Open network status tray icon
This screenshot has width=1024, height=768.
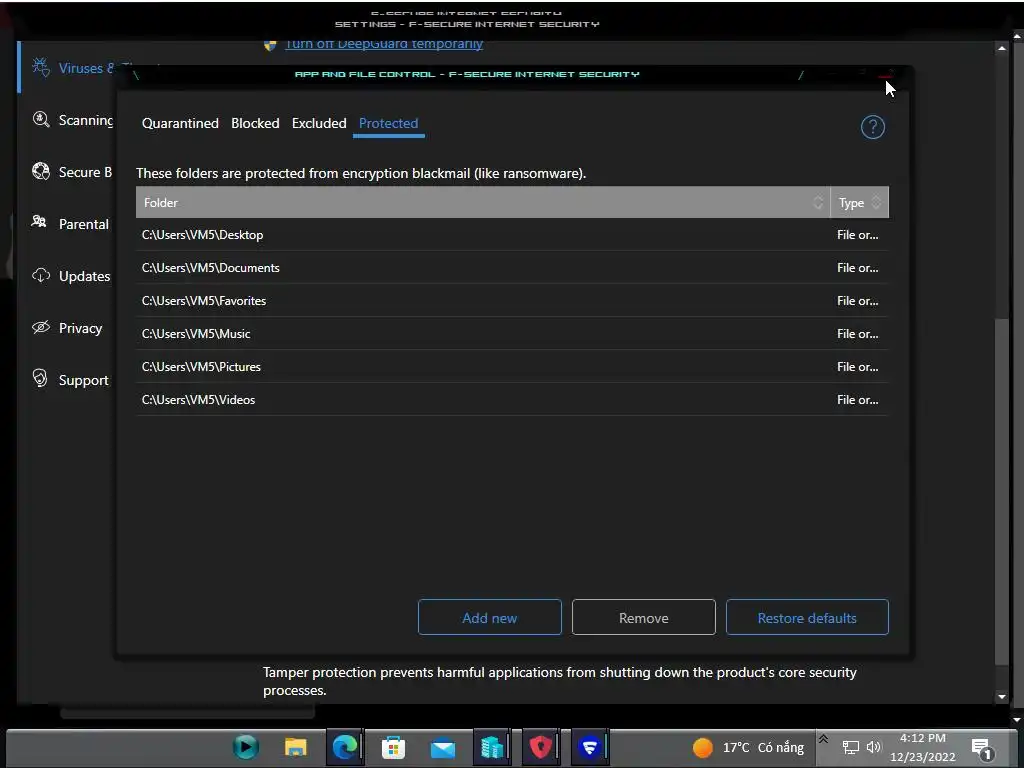pos(851,748)
